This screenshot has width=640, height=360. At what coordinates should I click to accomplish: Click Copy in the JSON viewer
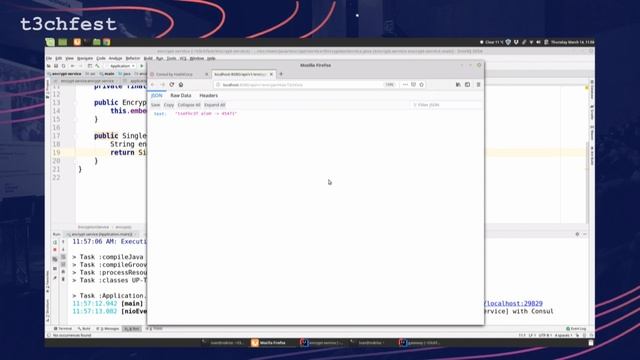(169, 105)
